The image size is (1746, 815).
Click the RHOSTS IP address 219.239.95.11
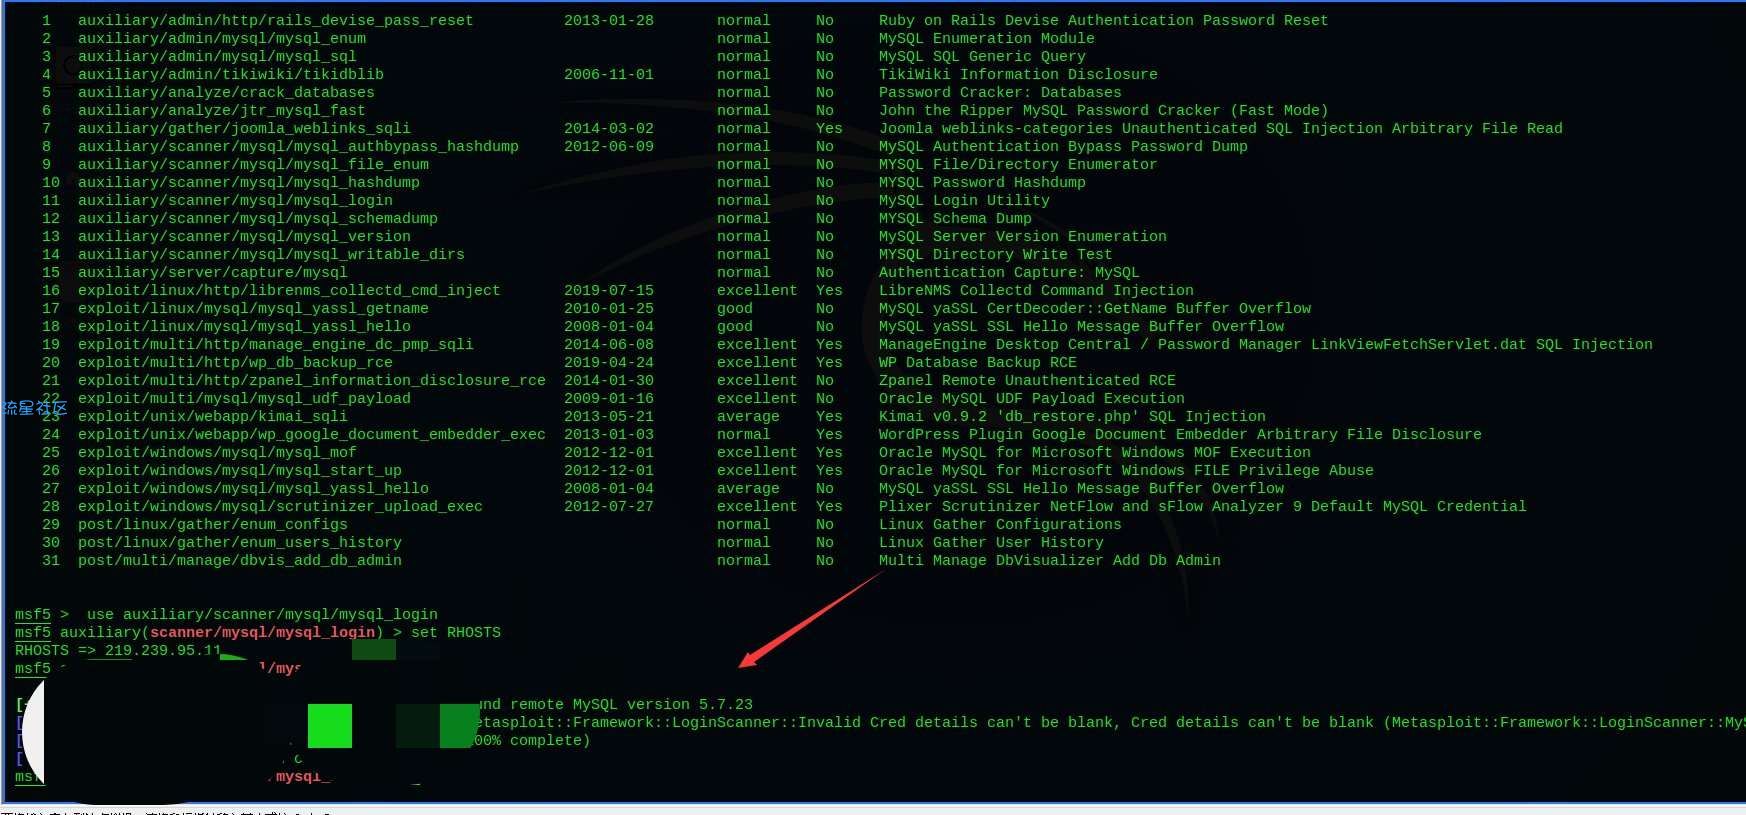[x=163, y=650]
